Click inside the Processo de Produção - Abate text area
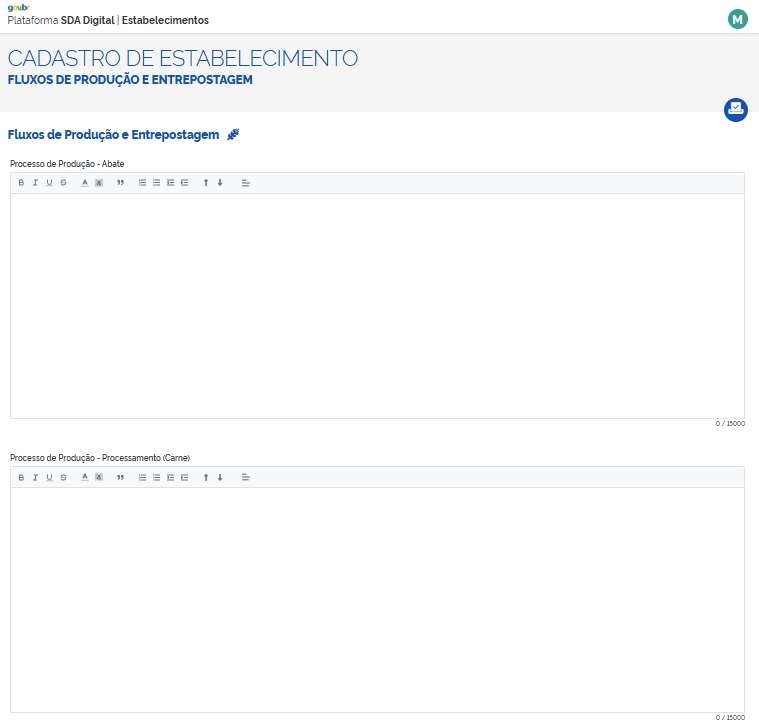Image resolution: width=759 pixels, height=720 pixels. [377, 305]
